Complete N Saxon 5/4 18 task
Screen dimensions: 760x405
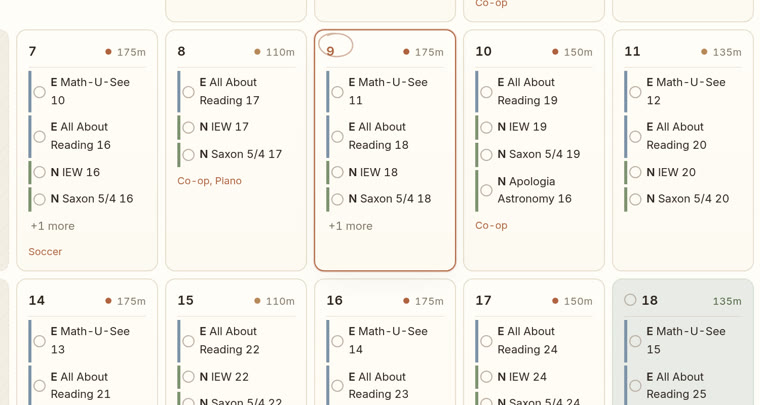(337, 199)
